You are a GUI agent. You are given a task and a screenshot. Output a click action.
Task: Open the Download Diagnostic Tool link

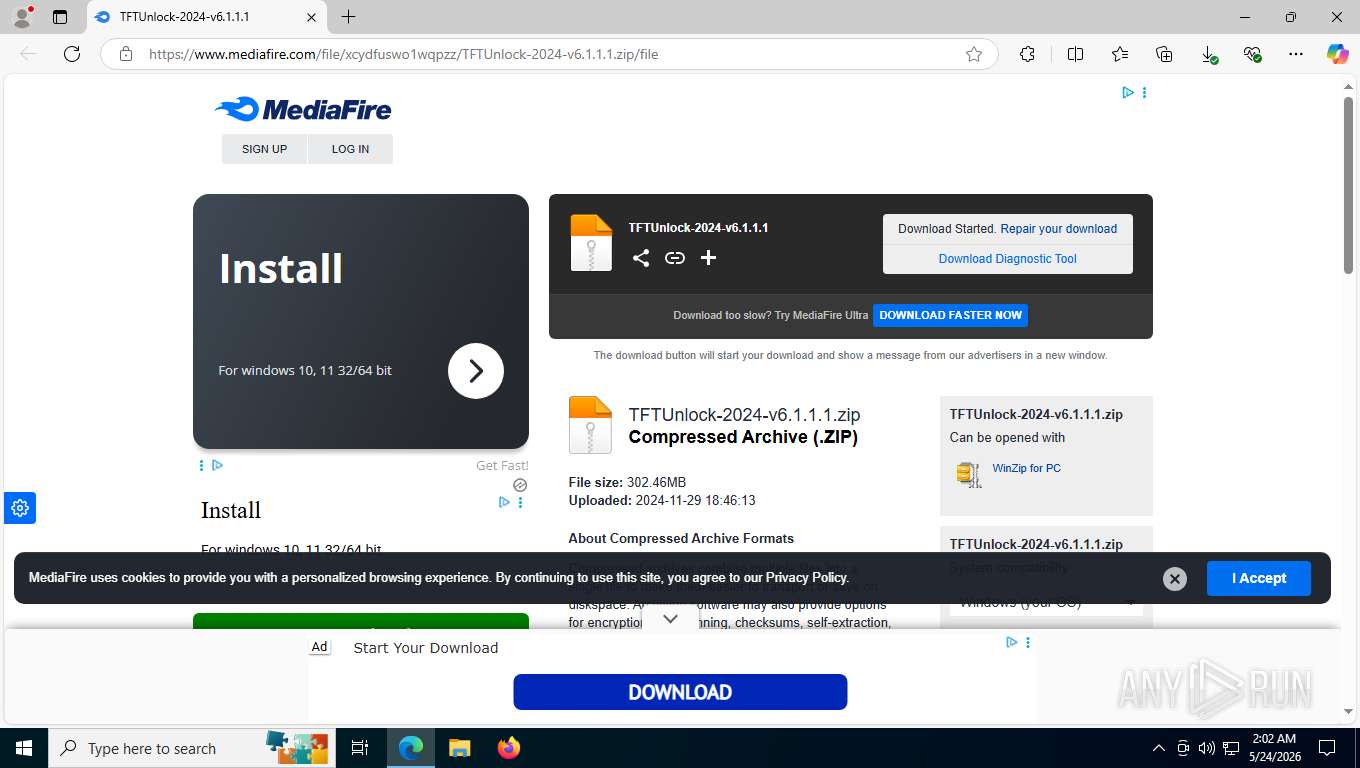(x=1008, y=259)
